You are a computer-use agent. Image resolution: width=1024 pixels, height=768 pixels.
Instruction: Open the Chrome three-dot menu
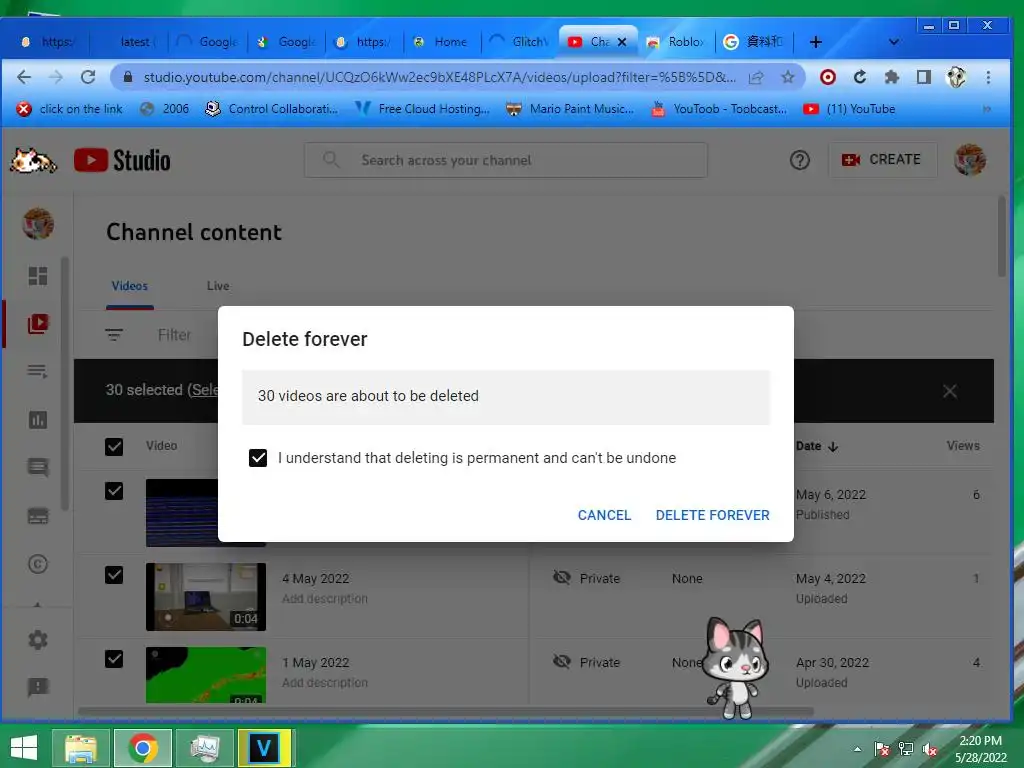click(x=988, y=77)
